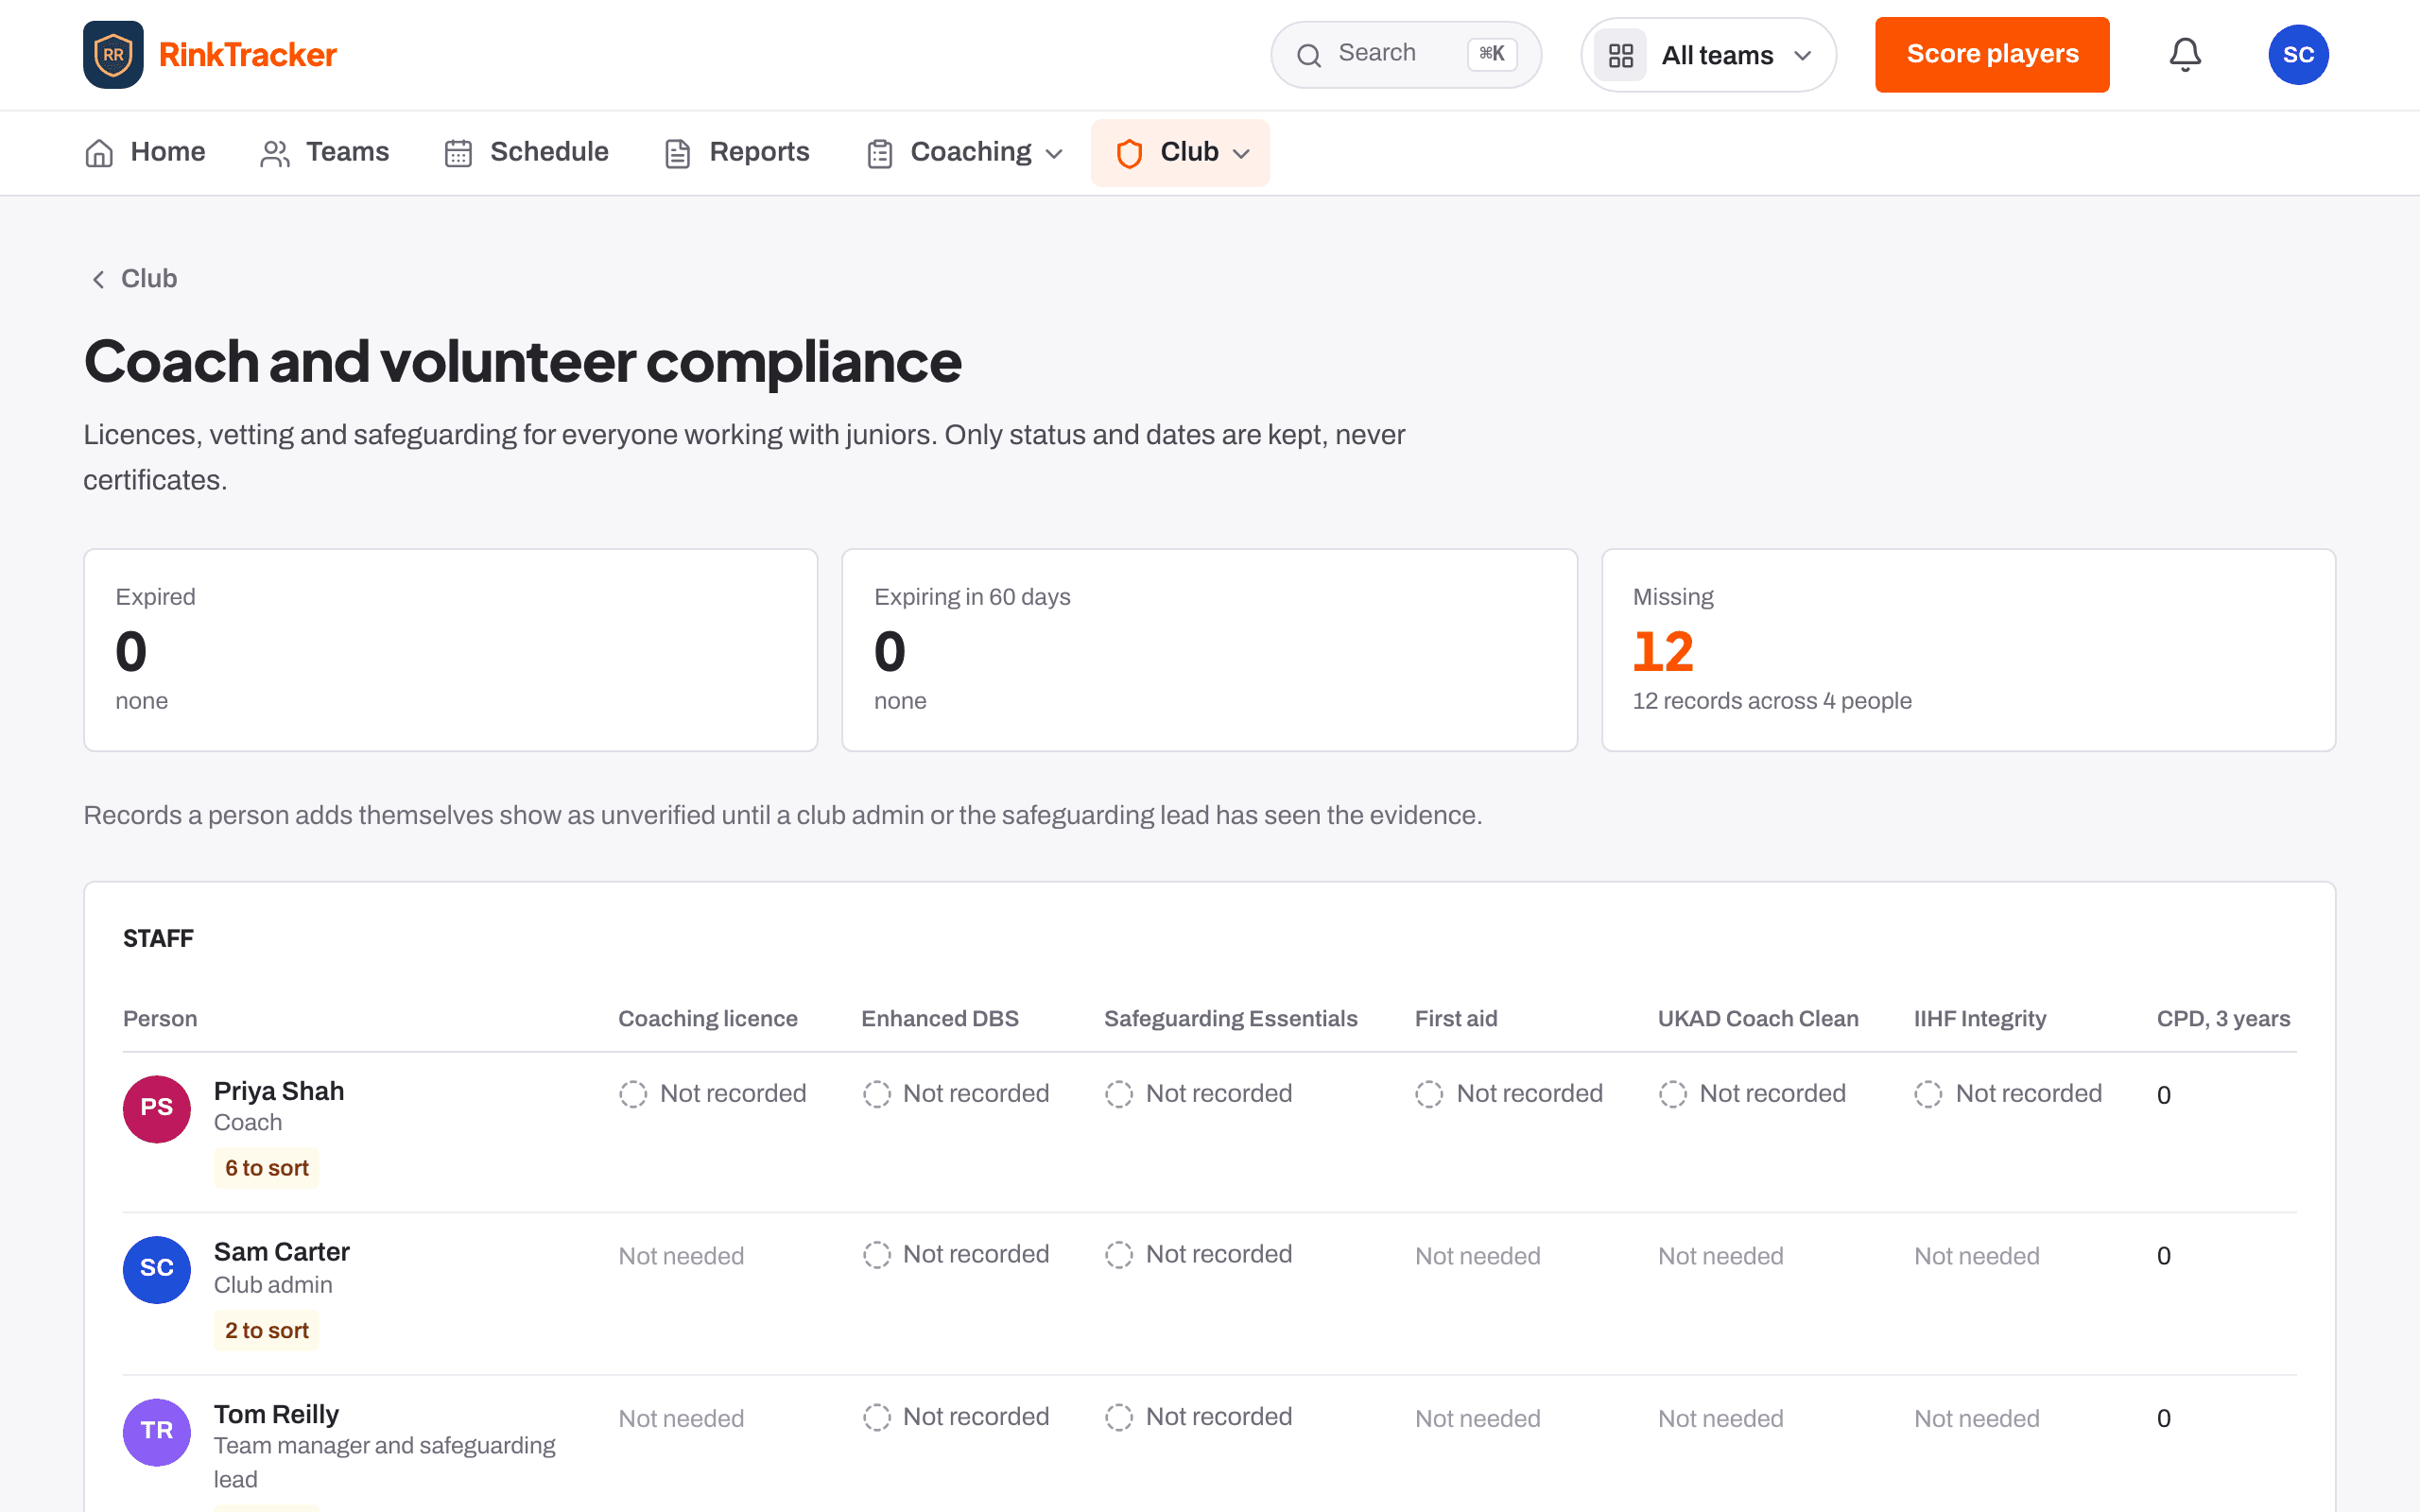Click Priya Shah's Enhanced DBS Not recorded

point(956,1094)
